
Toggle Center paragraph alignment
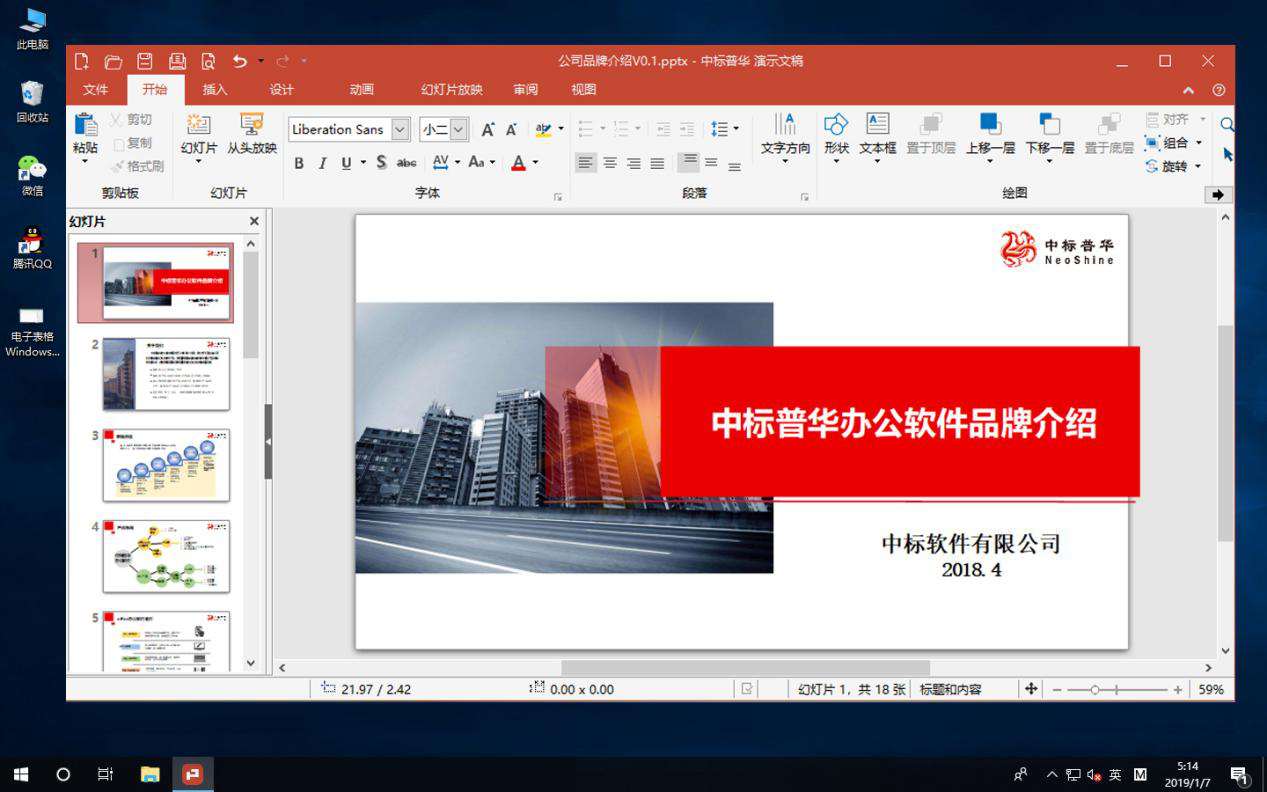coord(610,162)
